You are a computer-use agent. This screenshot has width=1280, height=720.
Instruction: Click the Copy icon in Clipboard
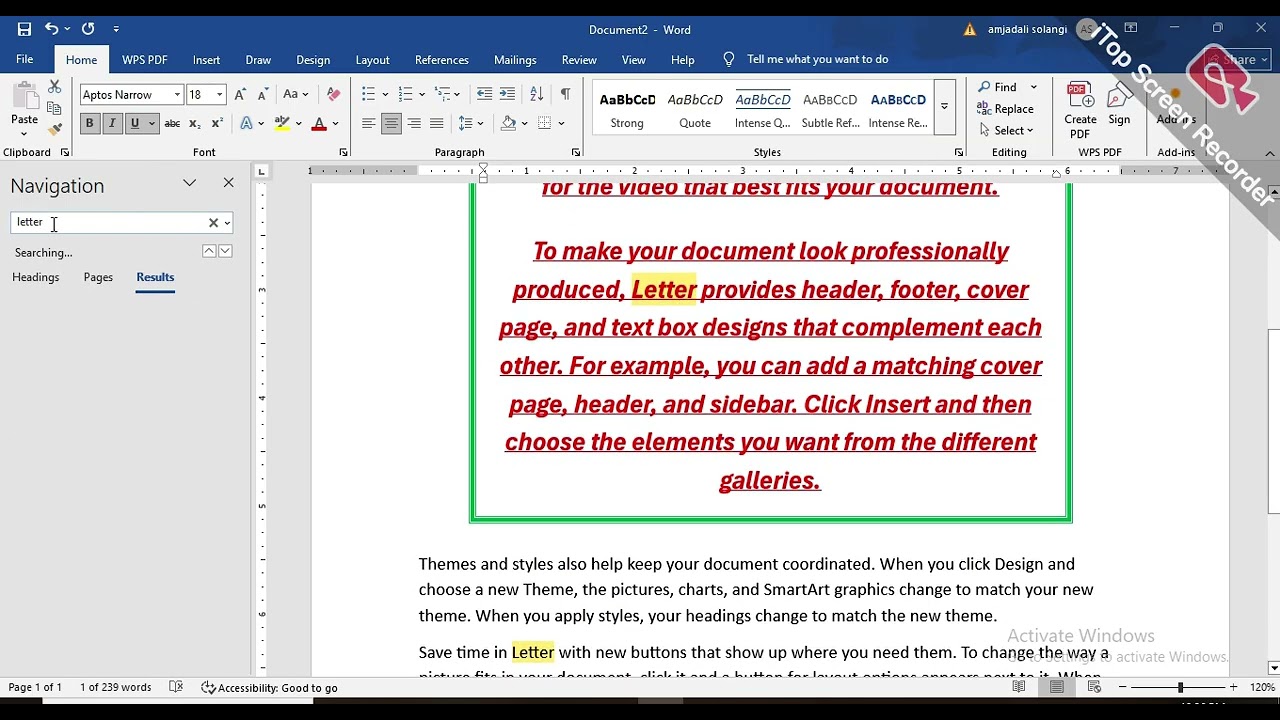[54, 108]
